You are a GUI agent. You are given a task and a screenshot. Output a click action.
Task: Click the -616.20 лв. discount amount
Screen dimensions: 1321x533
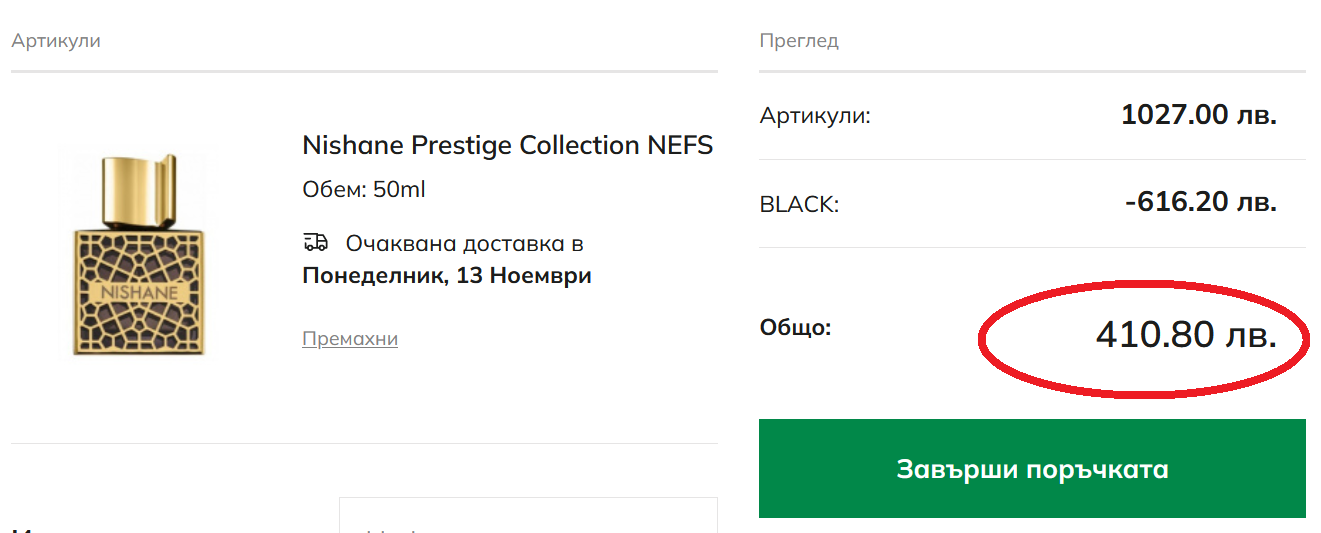[x=1200, y=203]
